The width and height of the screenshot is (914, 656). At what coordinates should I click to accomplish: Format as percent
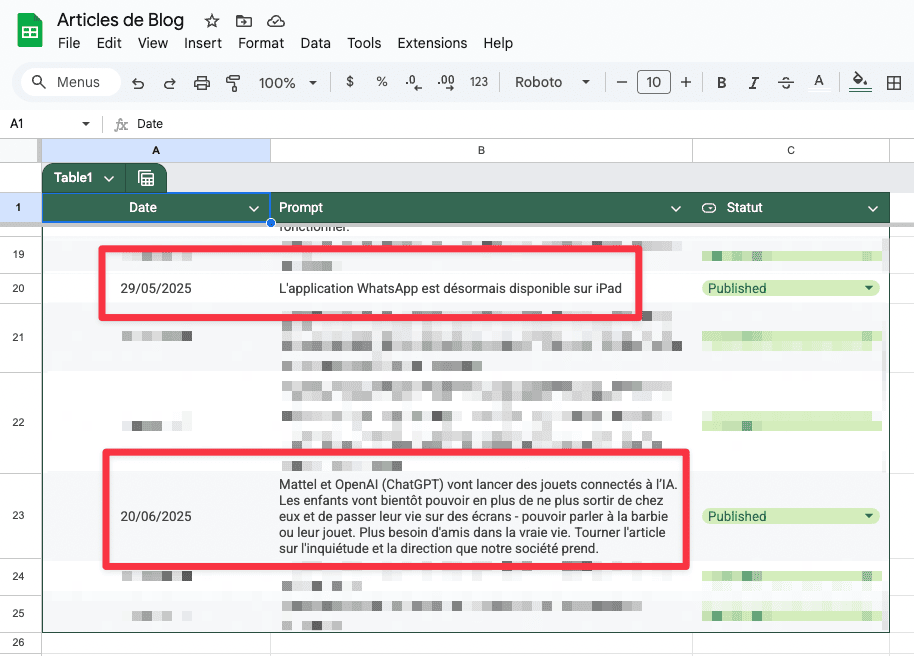[x=382, y=82]
